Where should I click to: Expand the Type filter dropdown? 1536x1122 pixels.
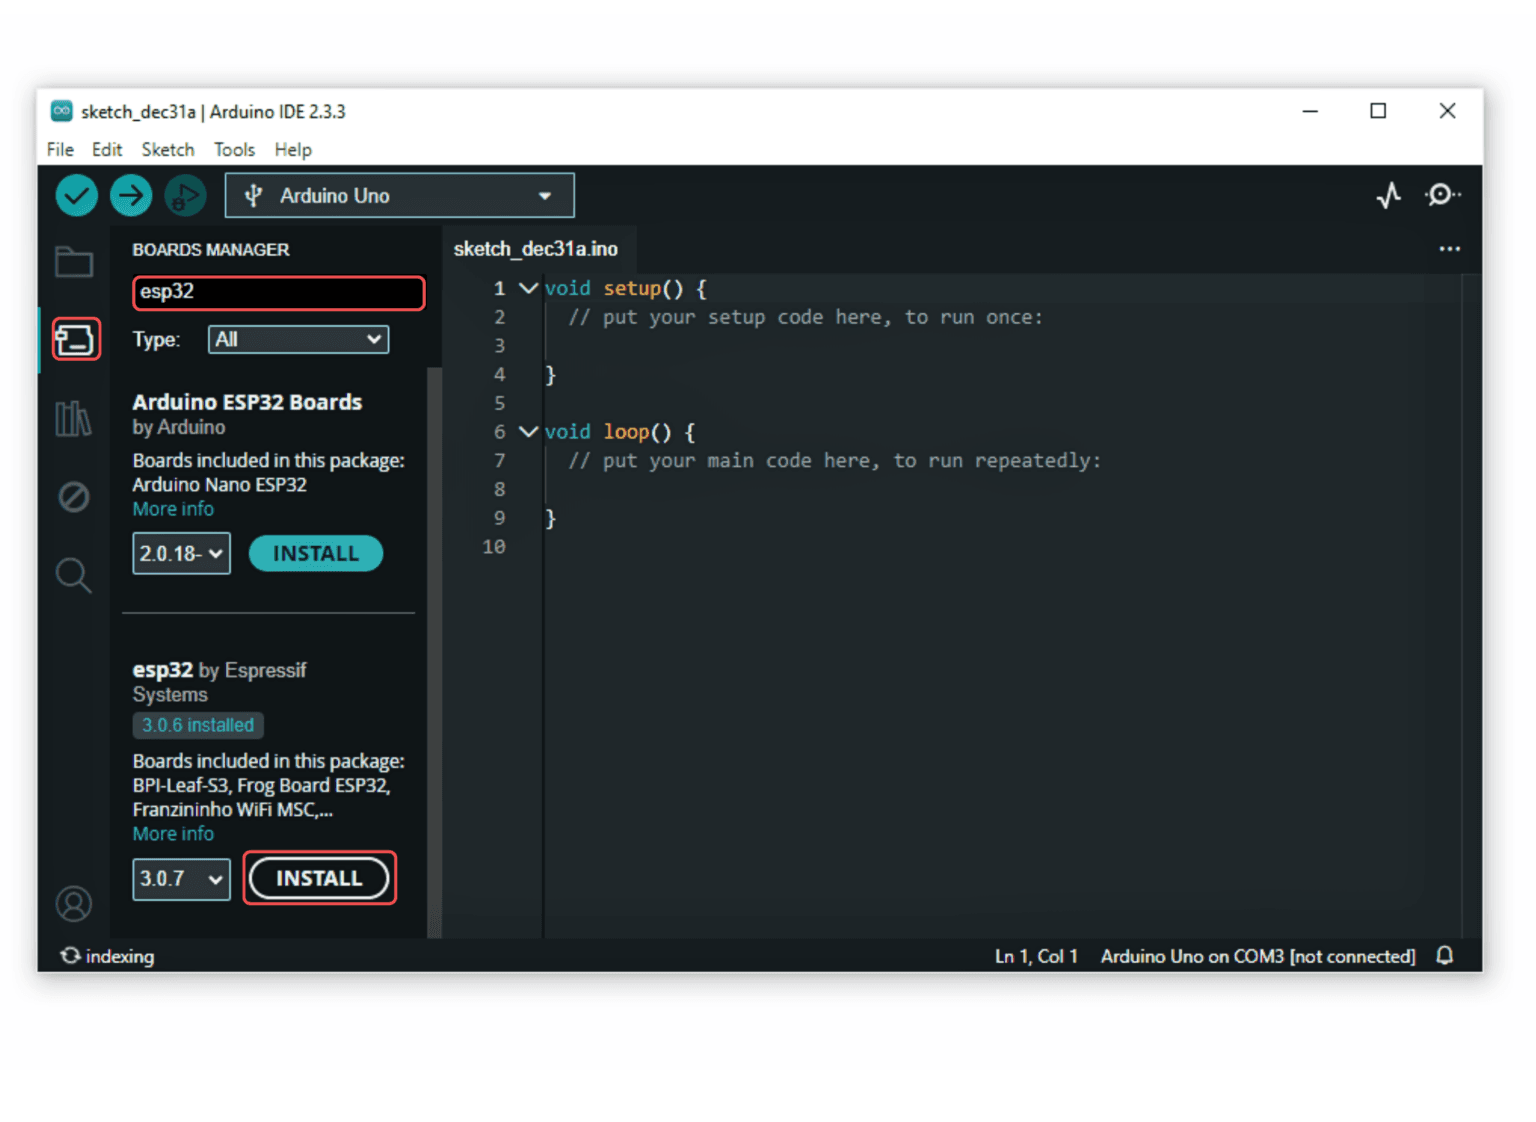pyautogui.click(x=298, y=340)
